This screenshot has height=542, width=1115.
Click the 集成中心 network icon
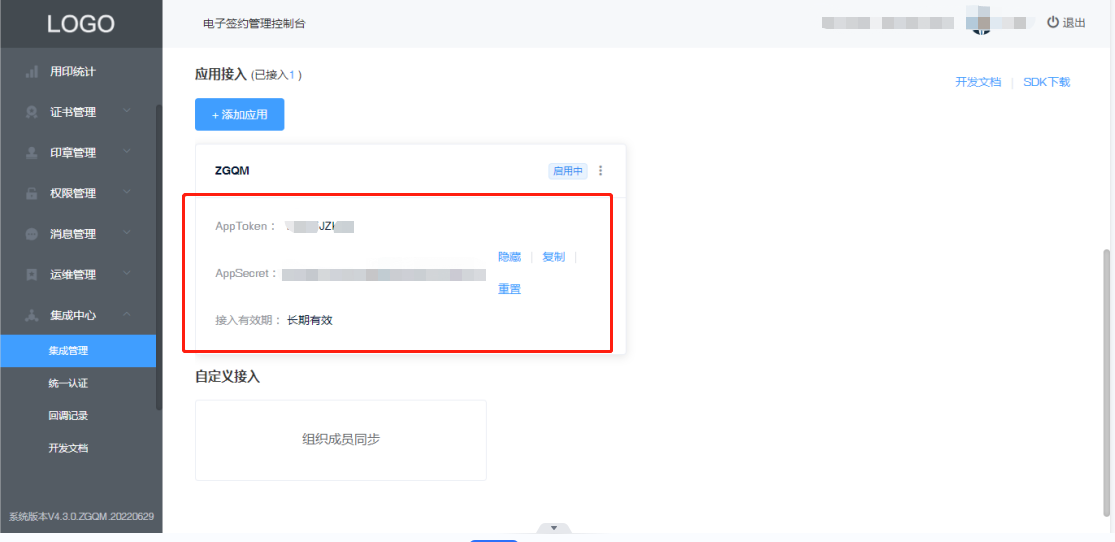coord(31,315)
